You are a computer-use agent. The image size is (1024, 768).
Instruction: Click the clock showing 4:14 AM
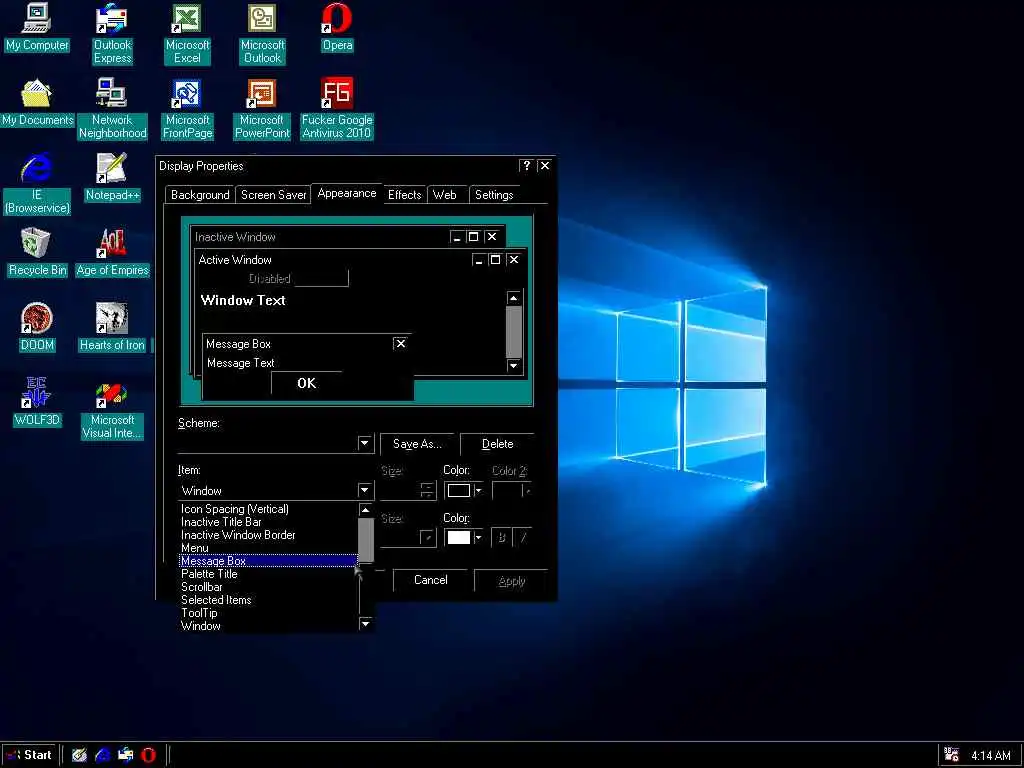(991, 756)
